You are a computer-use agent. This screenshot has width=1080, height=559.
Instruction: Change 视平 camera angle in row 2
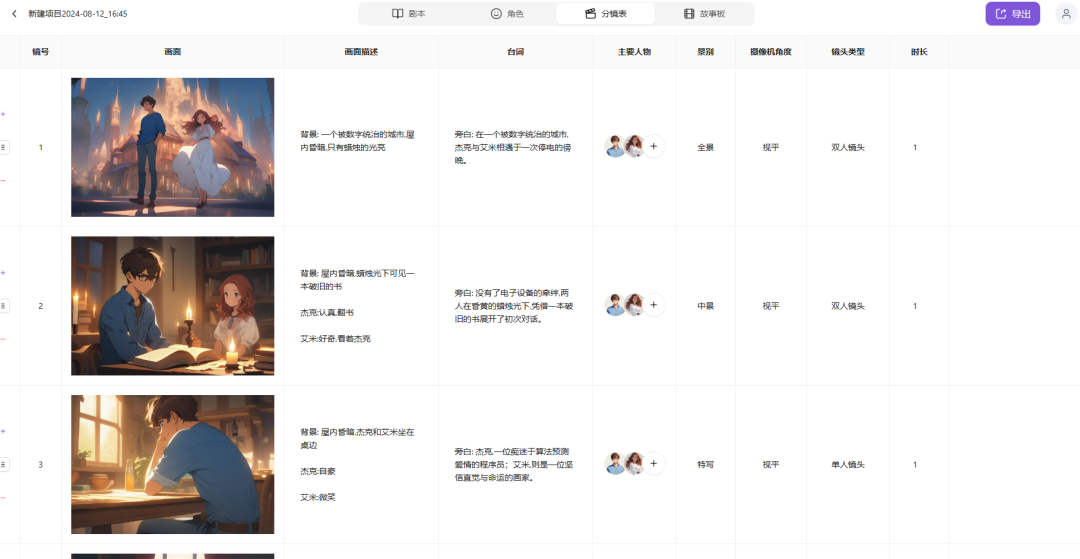pyautogui.click(x=771, y=306)
